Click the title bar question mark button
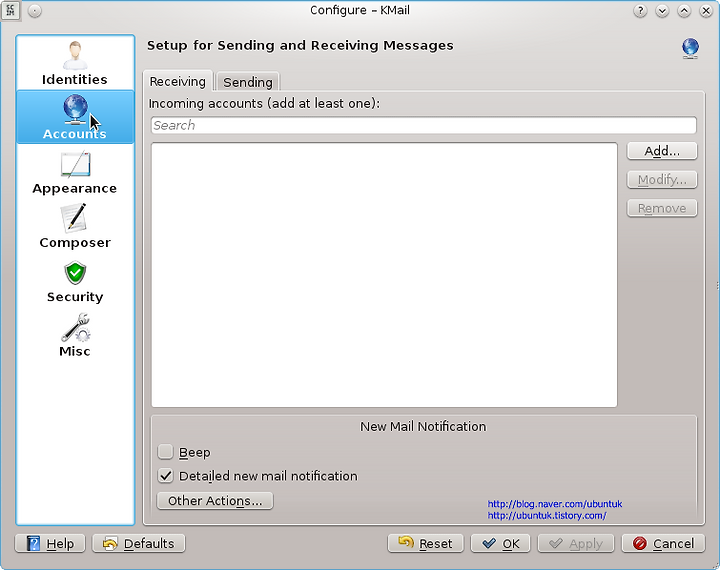The image size is (720, 570). pyautogui.click(x=640, y=11)
